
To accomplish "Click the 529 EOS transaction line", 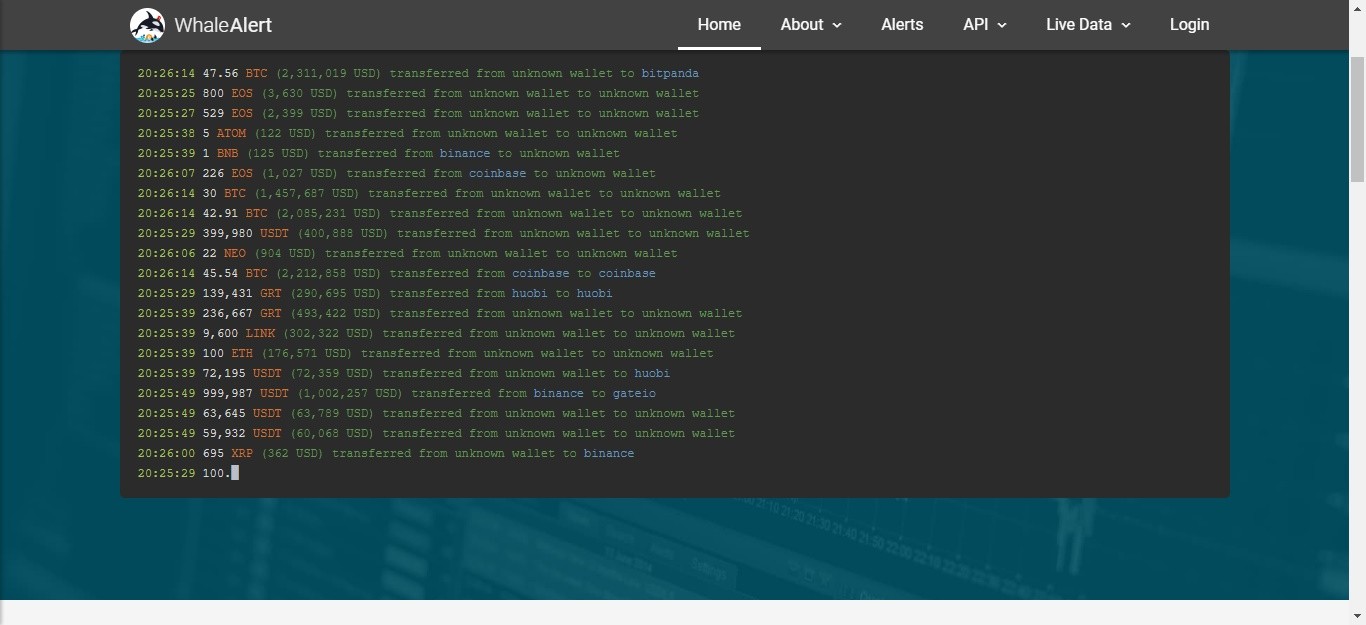I will 418,113.
